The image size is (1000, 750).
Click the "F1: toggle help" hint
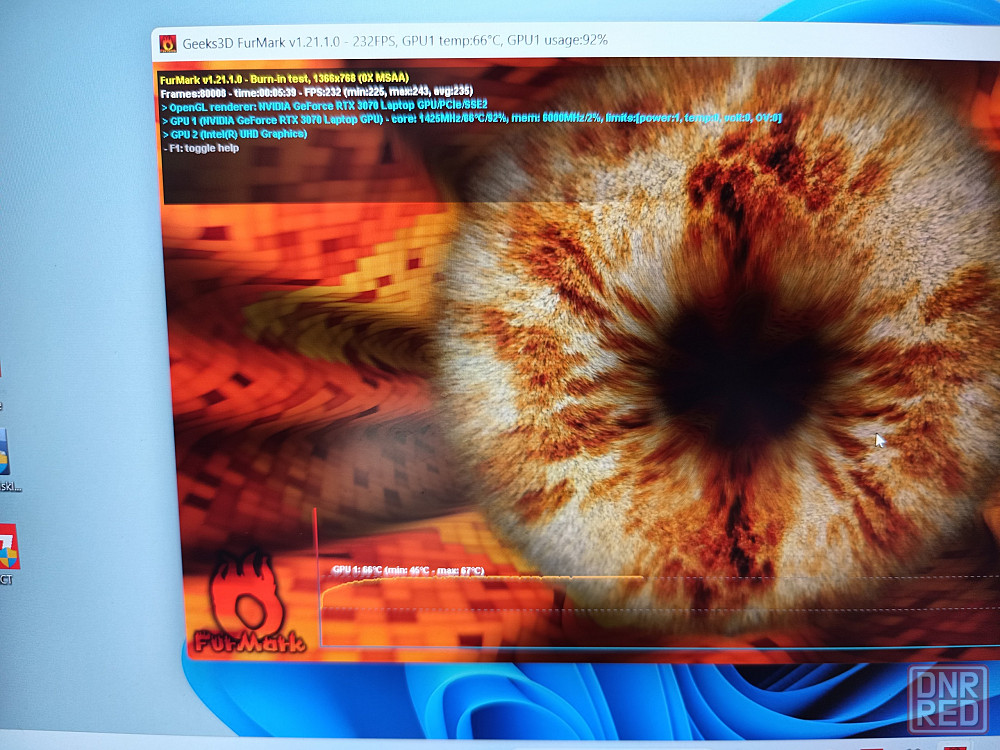coord(201,148)
